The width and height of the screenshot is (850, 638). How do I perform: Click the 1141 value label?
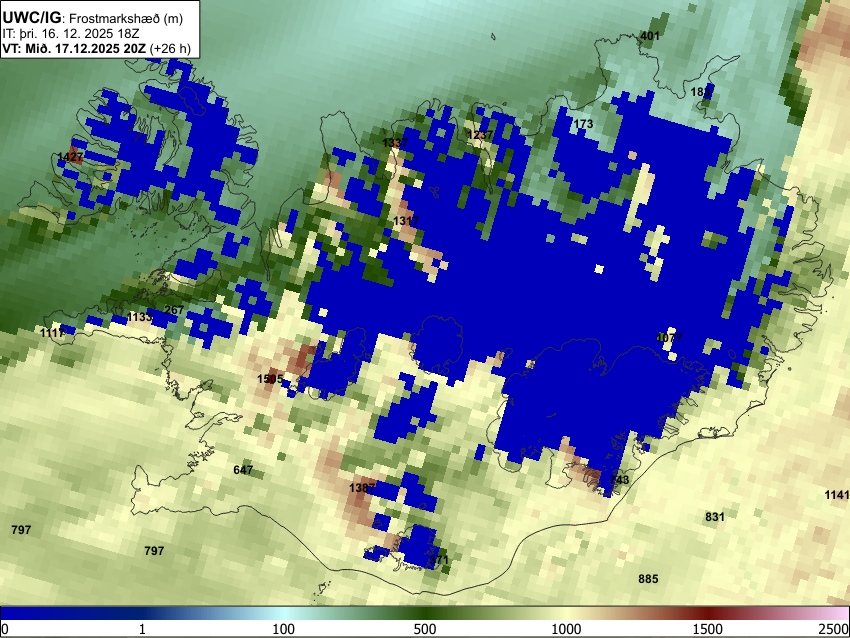[836, 495]
